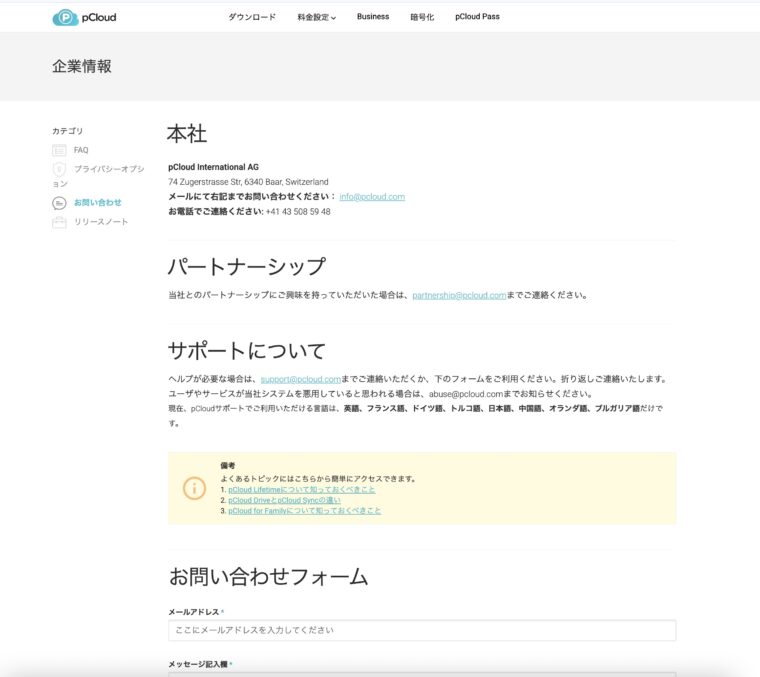Open pCloud Pass from the navigation
Image resolution: width=760 pixels, height=677 pixels.
477,17
